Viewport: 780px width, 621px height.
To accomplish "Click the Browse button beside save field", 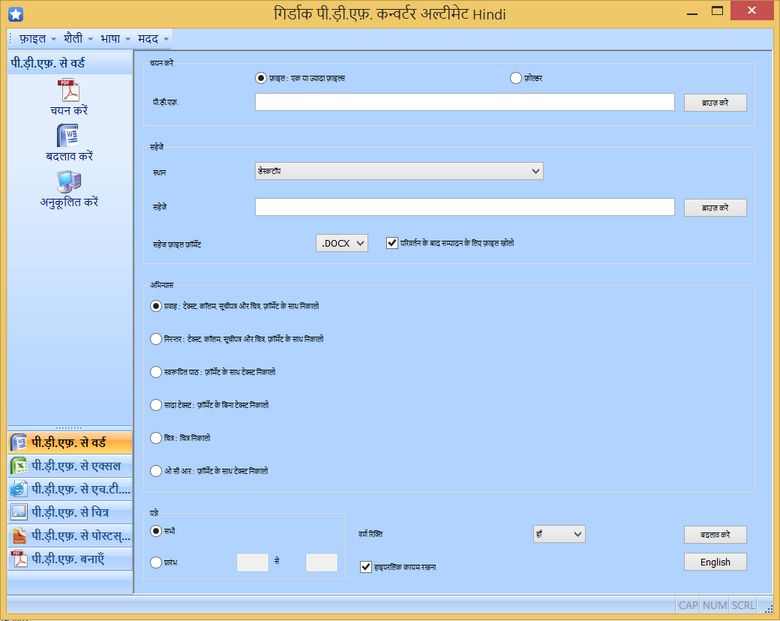I will tap(715, 208).
